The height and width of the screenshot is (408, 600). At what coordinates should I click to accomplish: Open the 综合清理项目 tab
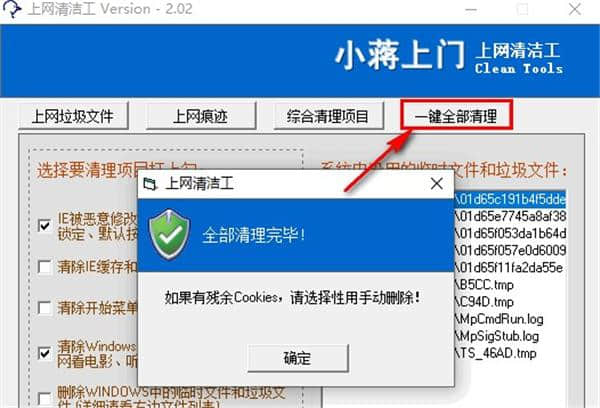click(328, 116)
